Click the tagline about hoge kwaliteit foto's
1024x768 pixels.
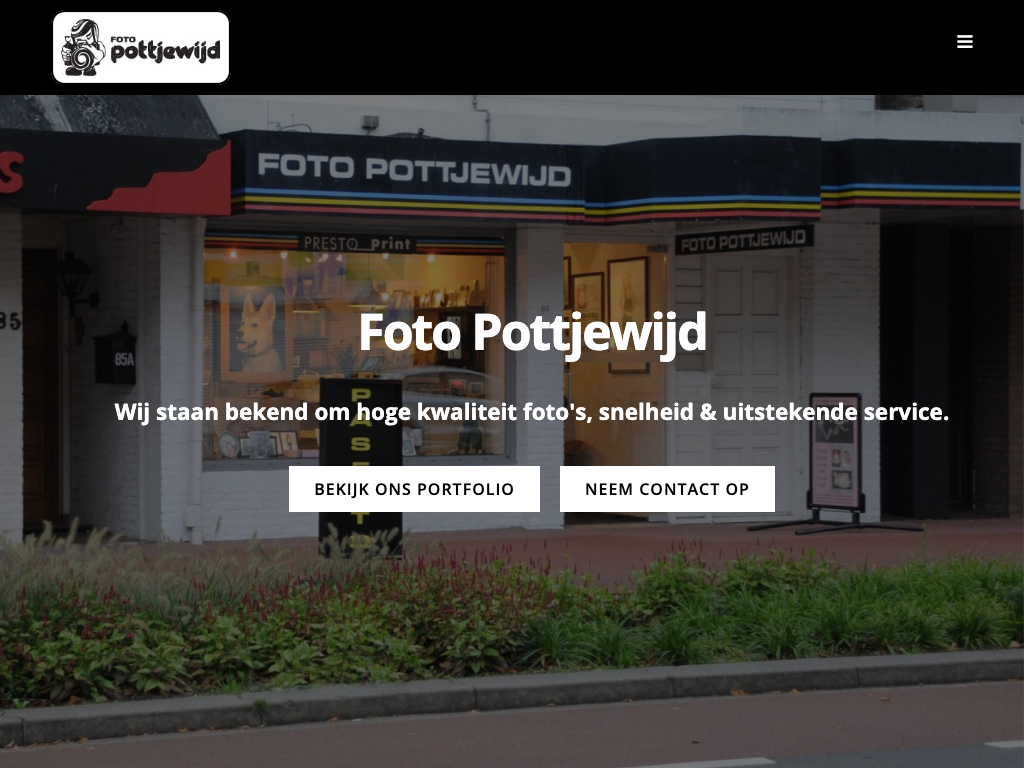(532, 412)
